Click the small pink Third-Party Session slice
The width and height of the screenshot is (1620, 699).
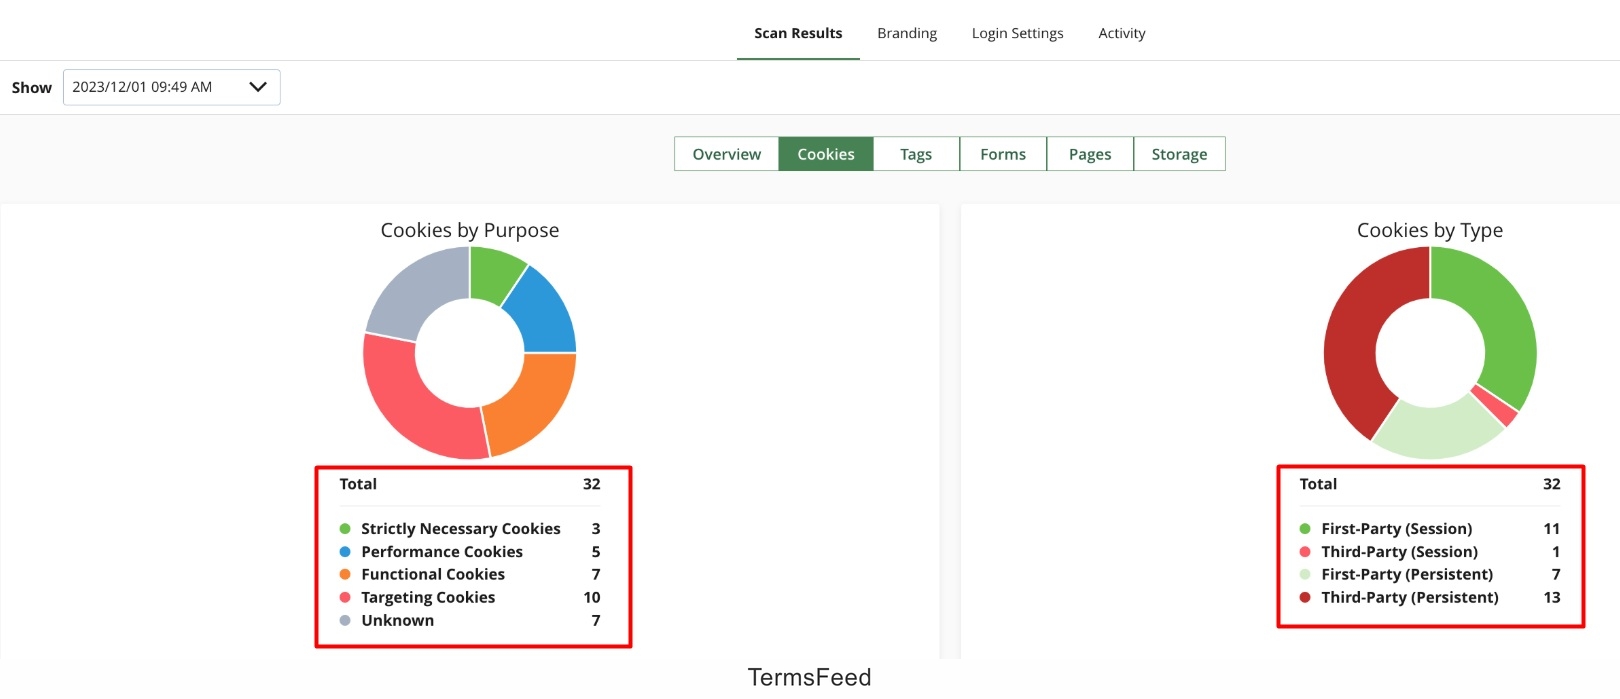pos(1497,405)
